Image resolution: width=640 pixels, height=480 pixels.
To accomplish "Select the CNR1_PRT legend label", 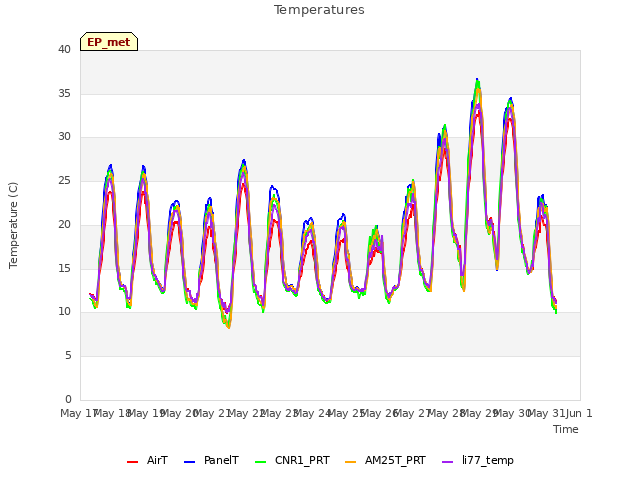I will 302,460.
